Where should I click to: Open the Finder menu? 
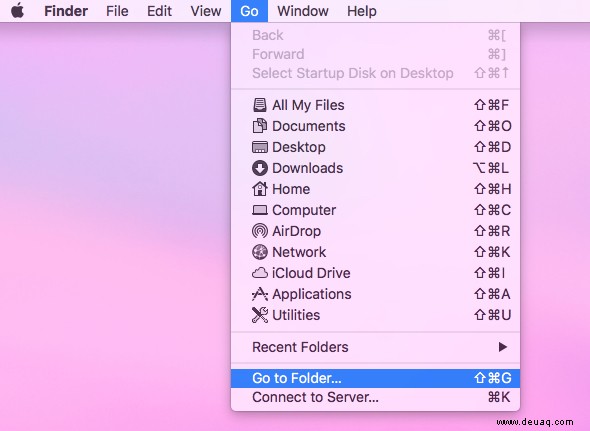pyautogui.click(x=66, y=11)
